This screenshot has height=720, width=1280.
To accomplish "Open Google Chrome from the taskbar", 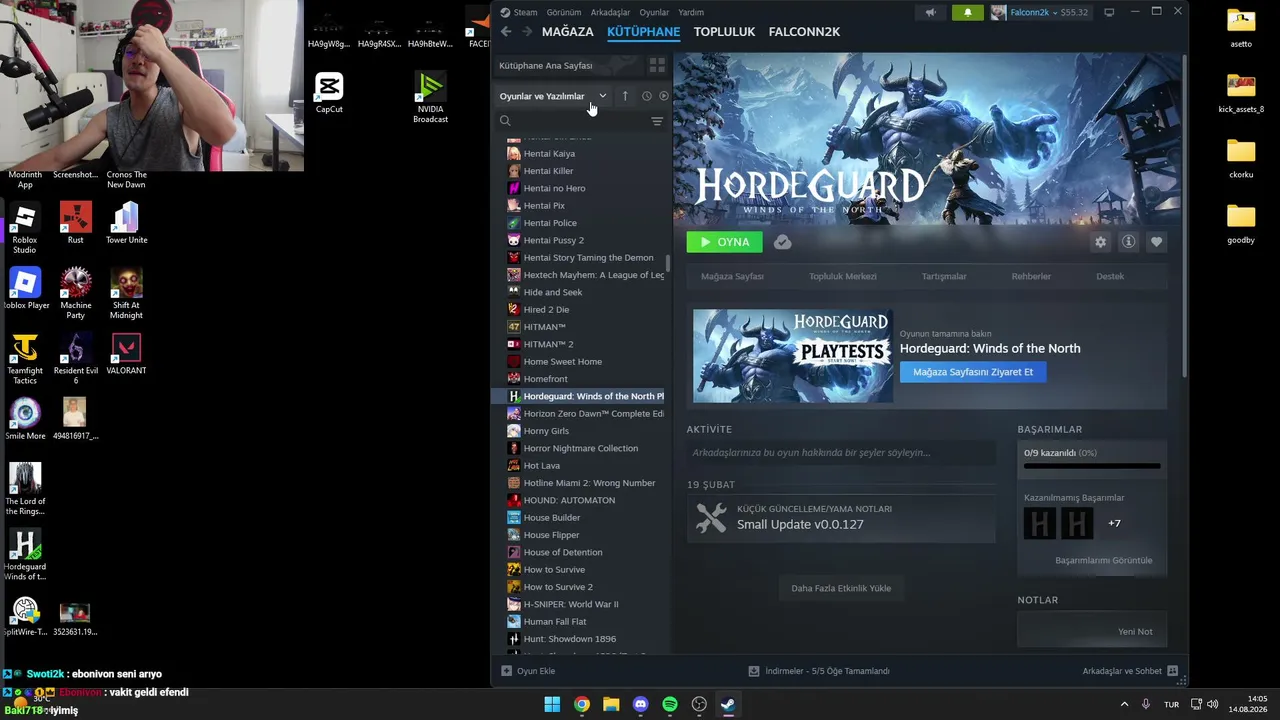I will (581, 704).
